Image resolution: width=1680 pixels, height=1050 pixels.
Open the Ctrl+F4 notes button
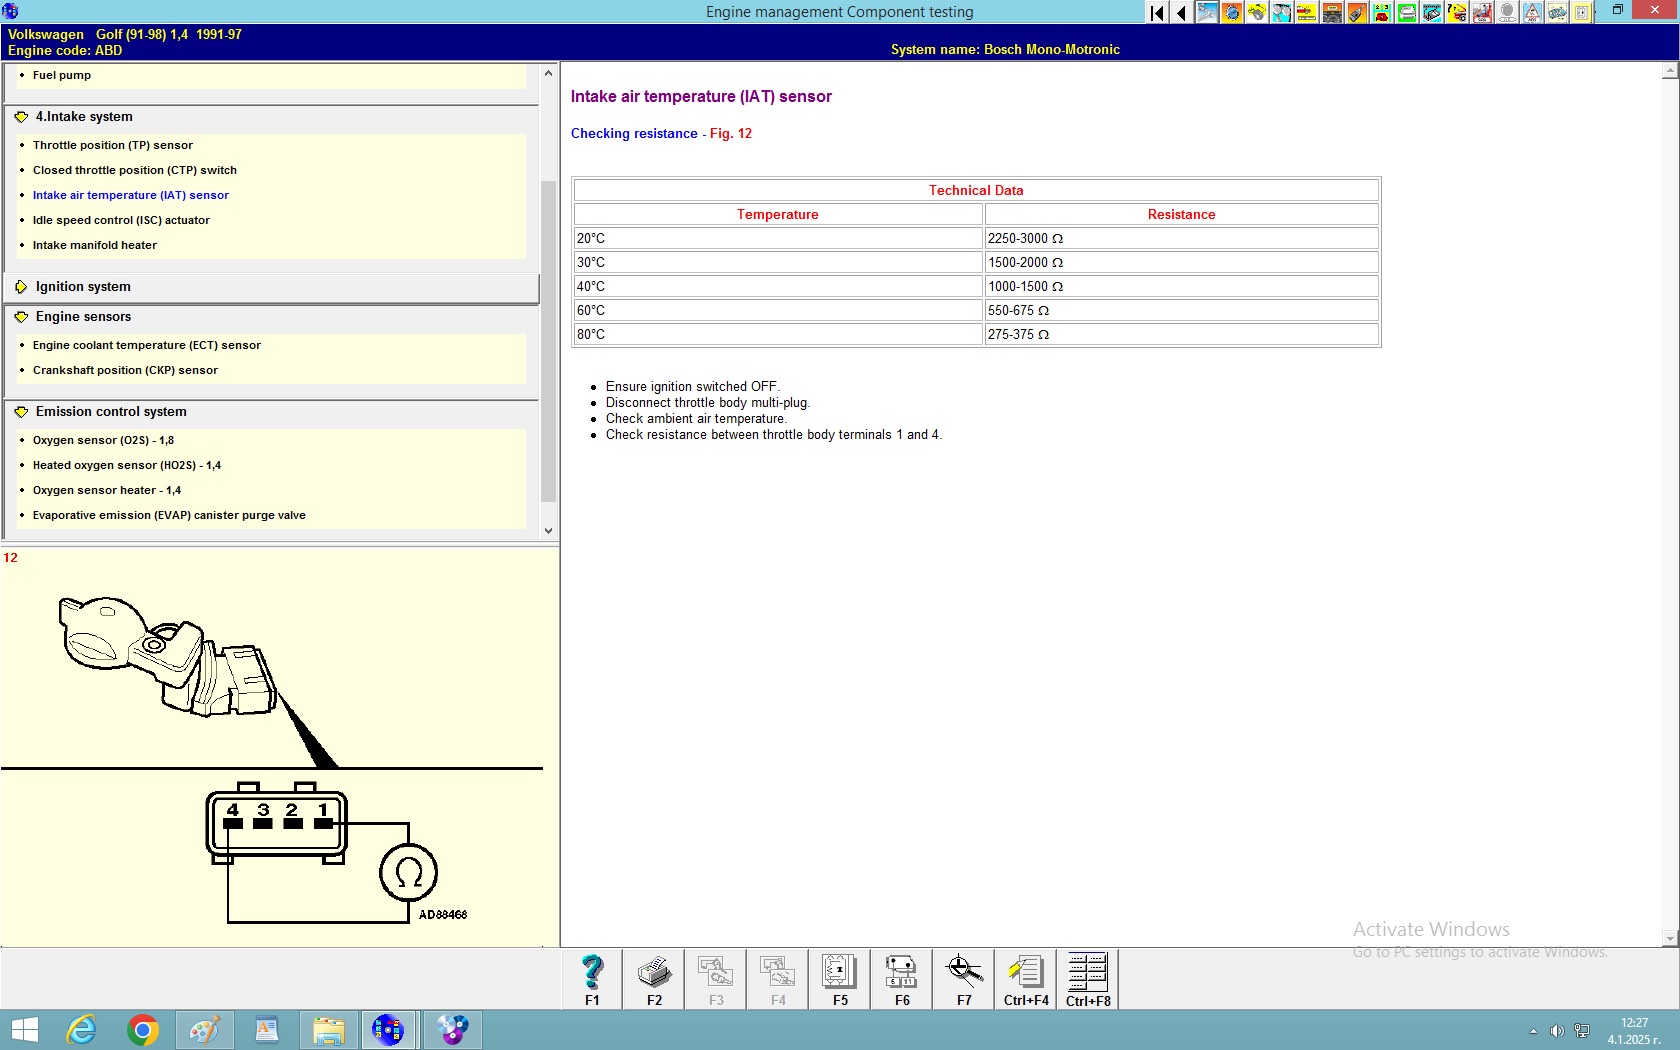point(1026,979)
